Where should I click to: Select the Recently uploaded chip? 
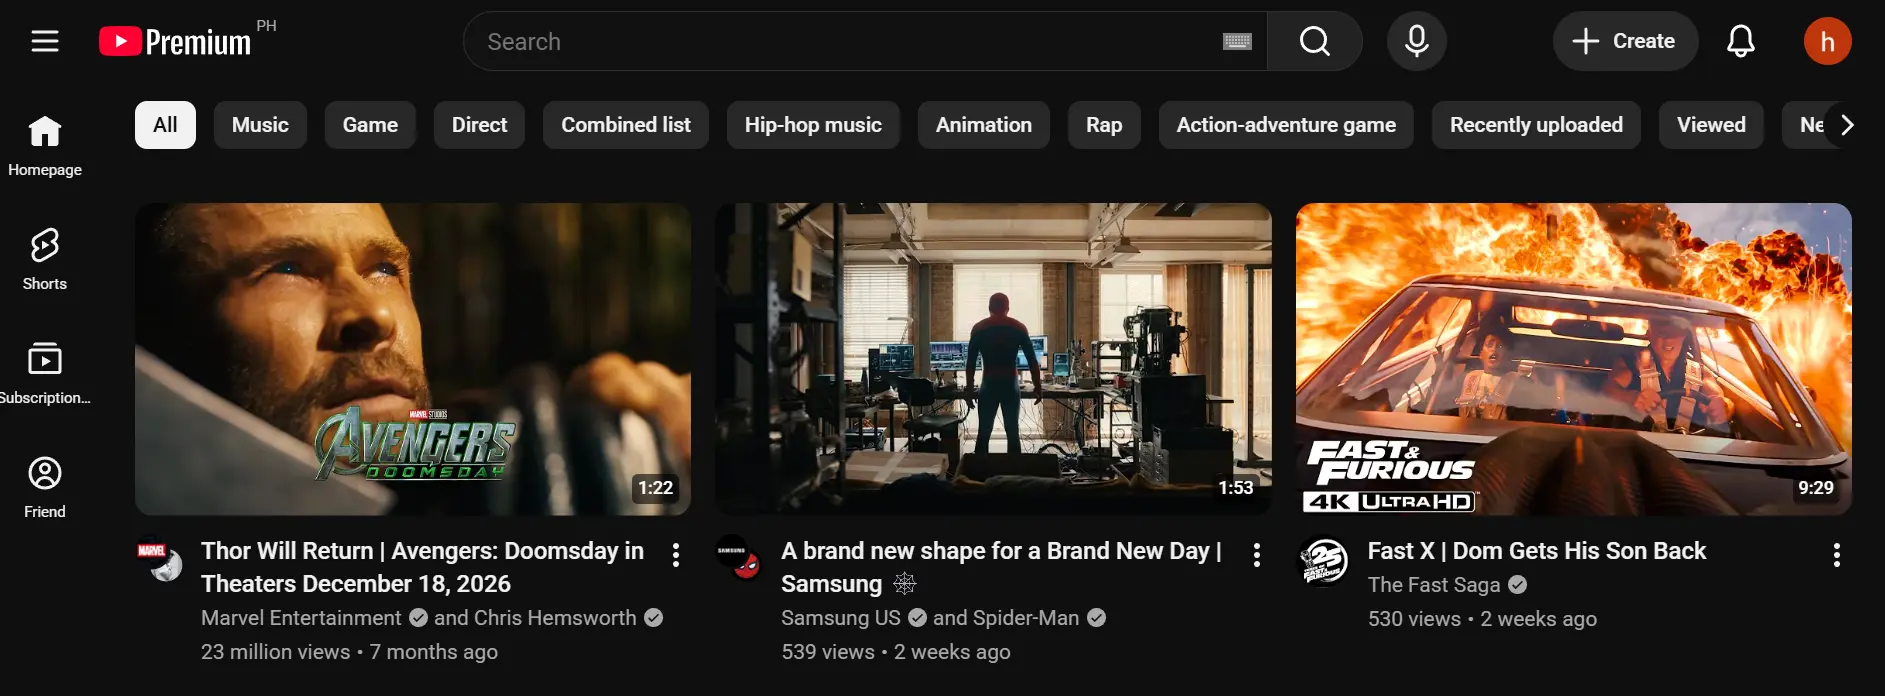click(1536, 125)
